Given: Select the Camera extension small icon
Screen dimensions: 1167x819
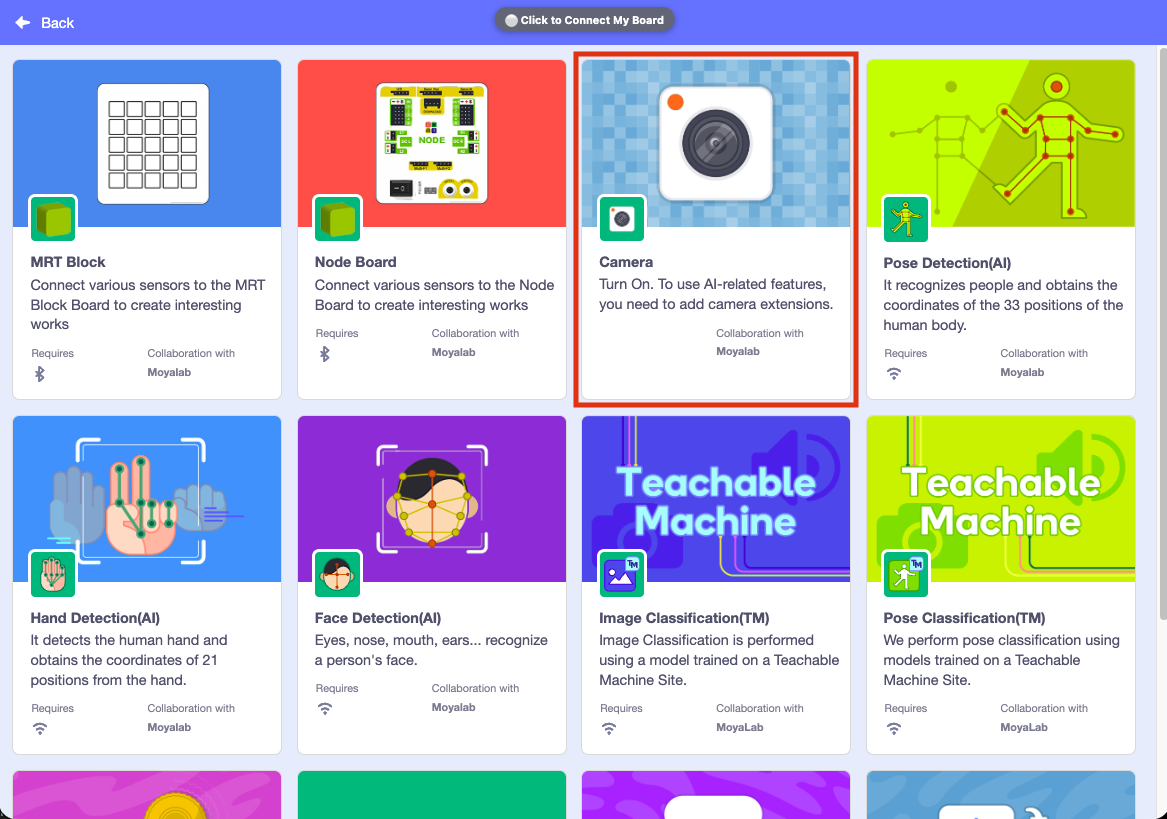Looking at the screenshot, I should click(x=622, y=219).
